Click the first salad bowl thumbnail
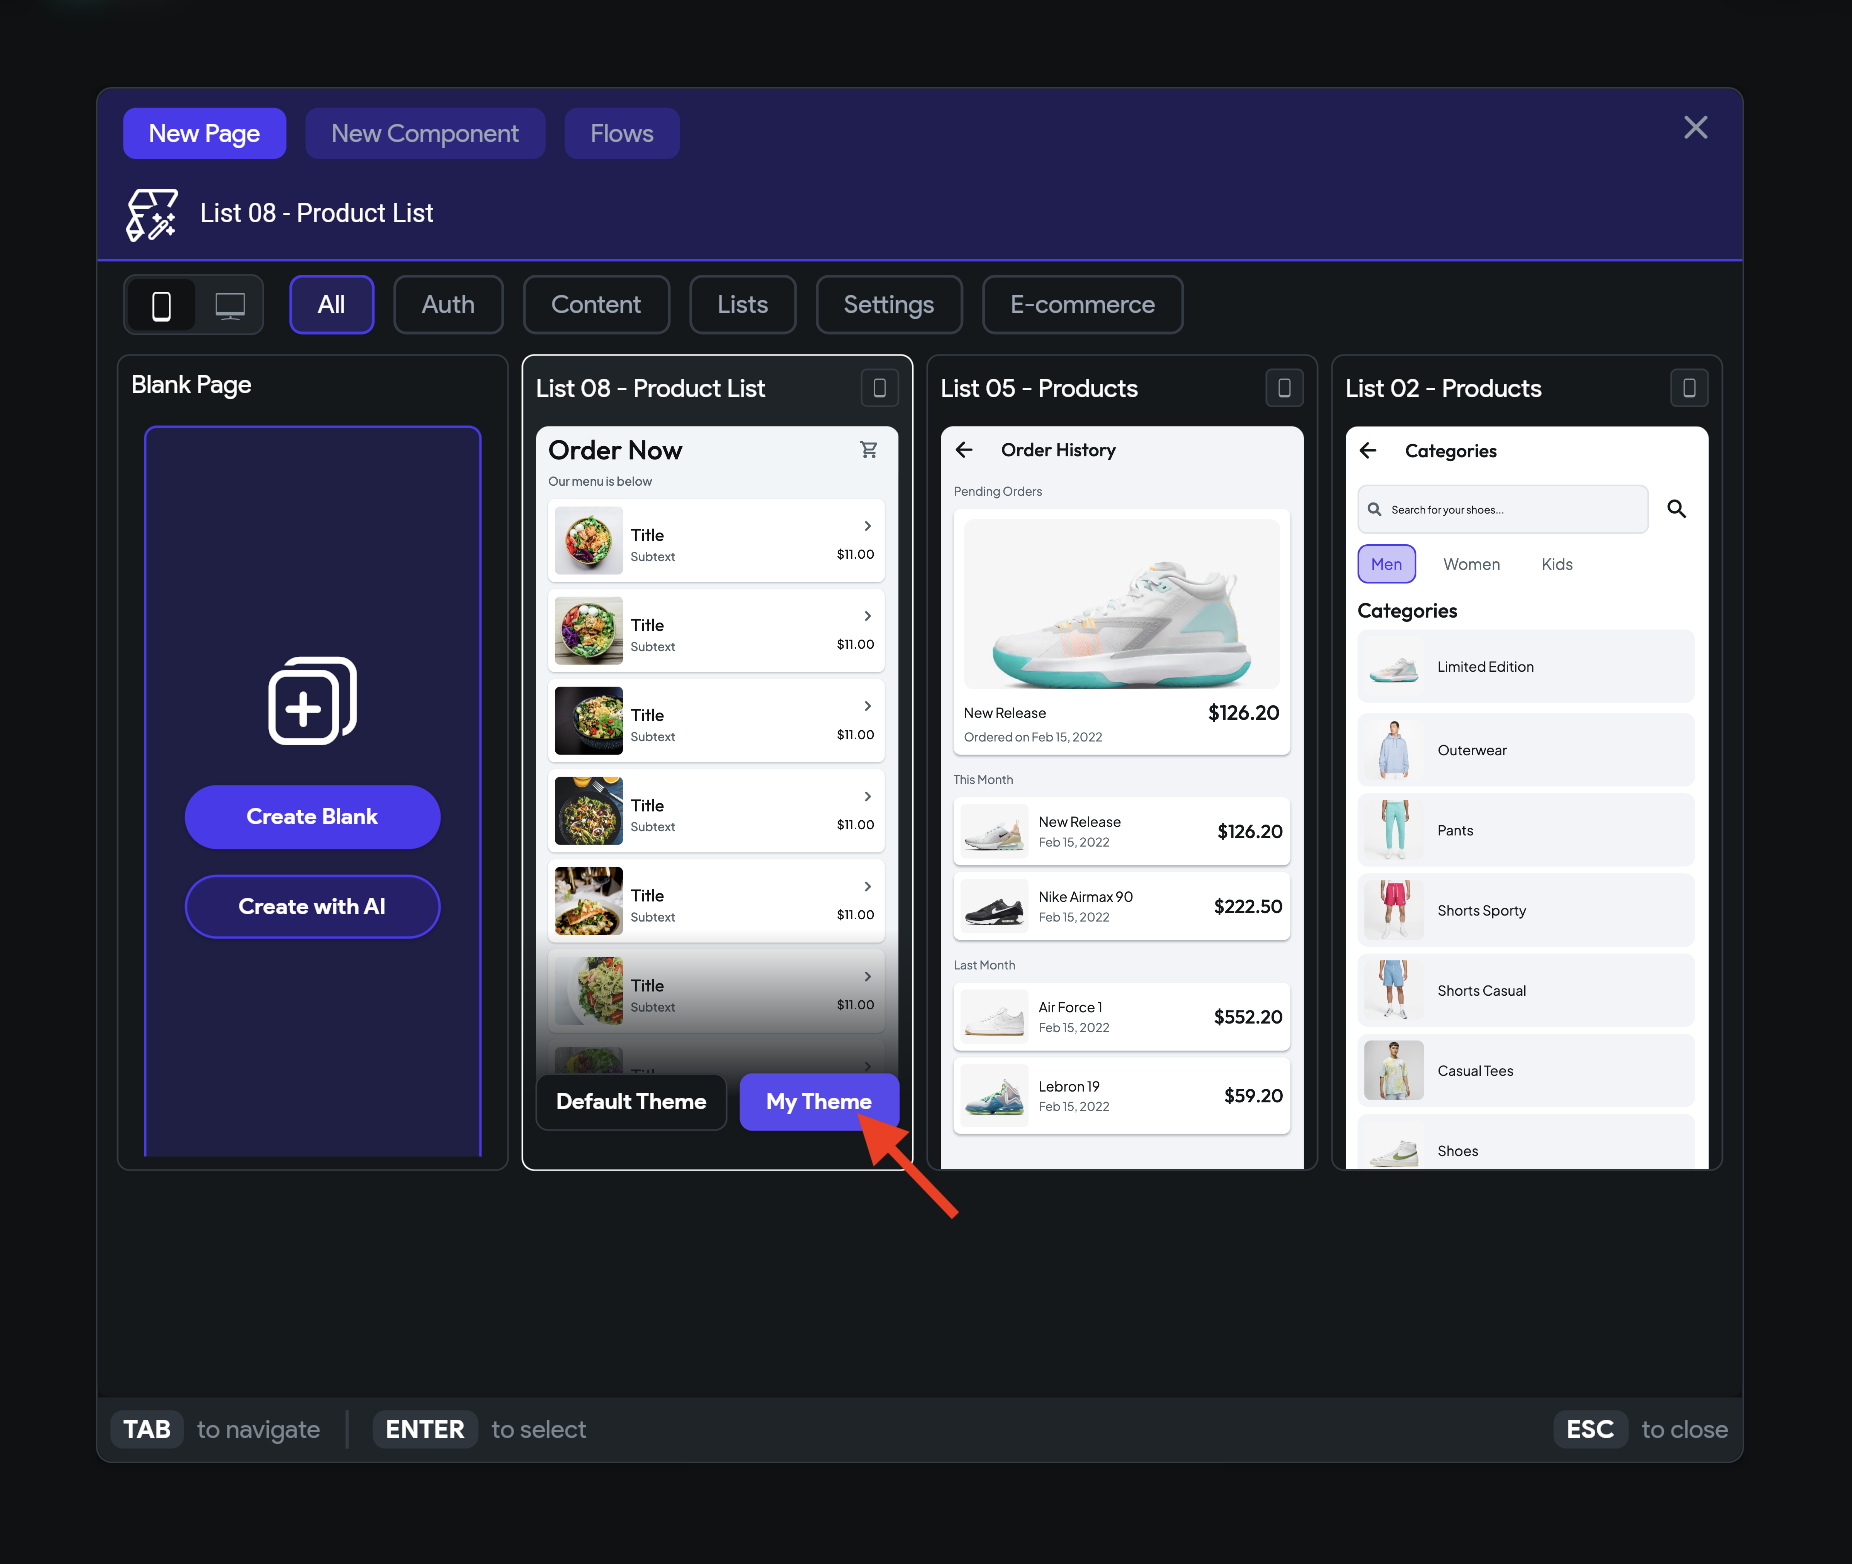Screen dimensions: 1852x1564 click(x=589, y=541)
